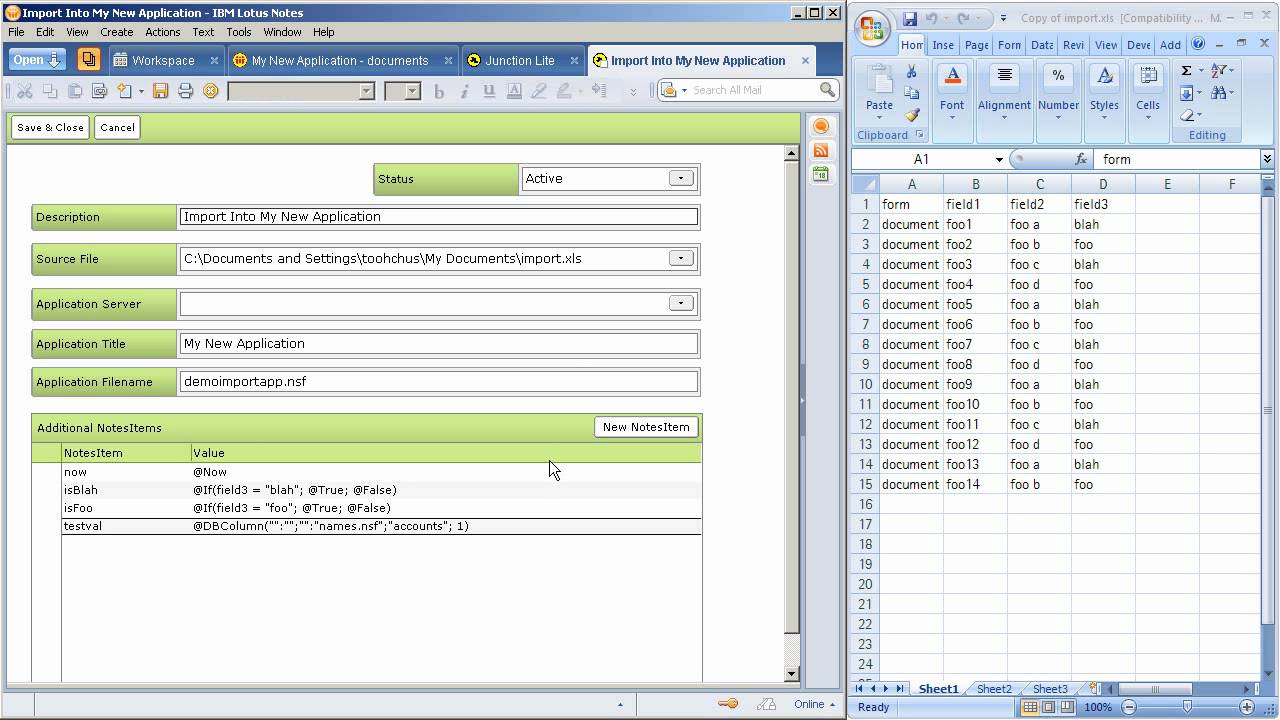This screenshot has height=720, width=1280.
Task: Click the Fill down-arrow icon in Excel Editing
Action: click(1186, 93)
